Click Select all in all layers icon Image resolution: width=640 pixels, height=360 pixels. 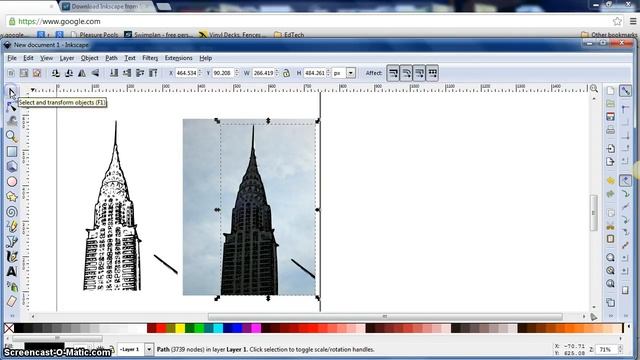(24, 73)
